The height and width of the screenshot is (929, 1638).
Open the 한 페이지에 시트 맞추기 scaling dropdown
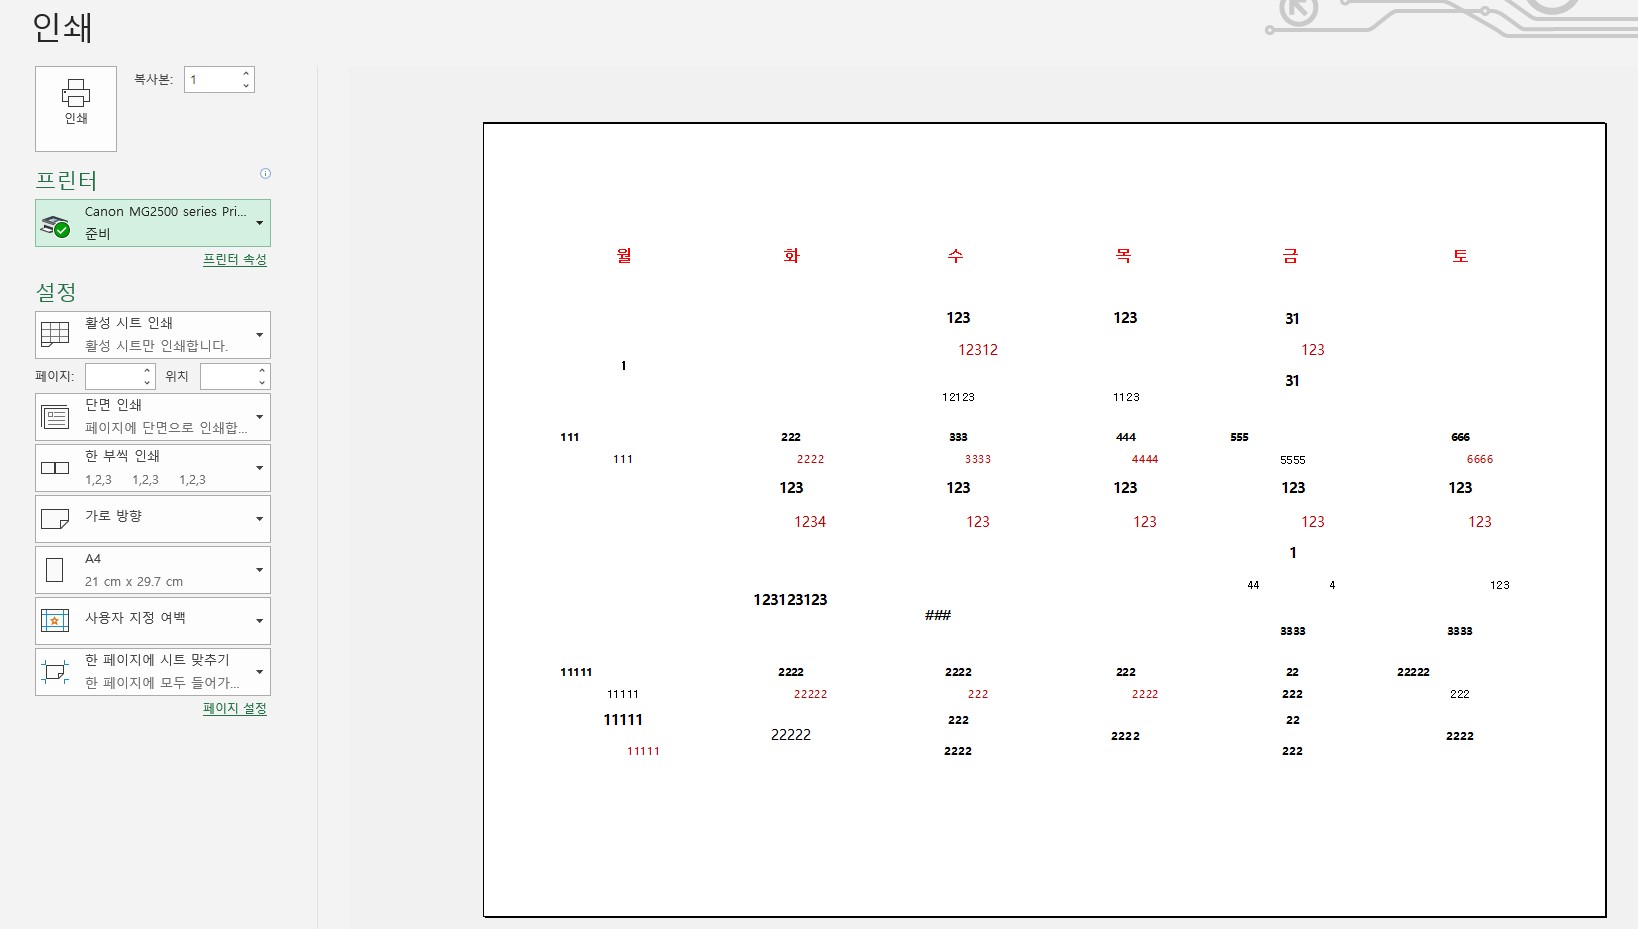153,672
